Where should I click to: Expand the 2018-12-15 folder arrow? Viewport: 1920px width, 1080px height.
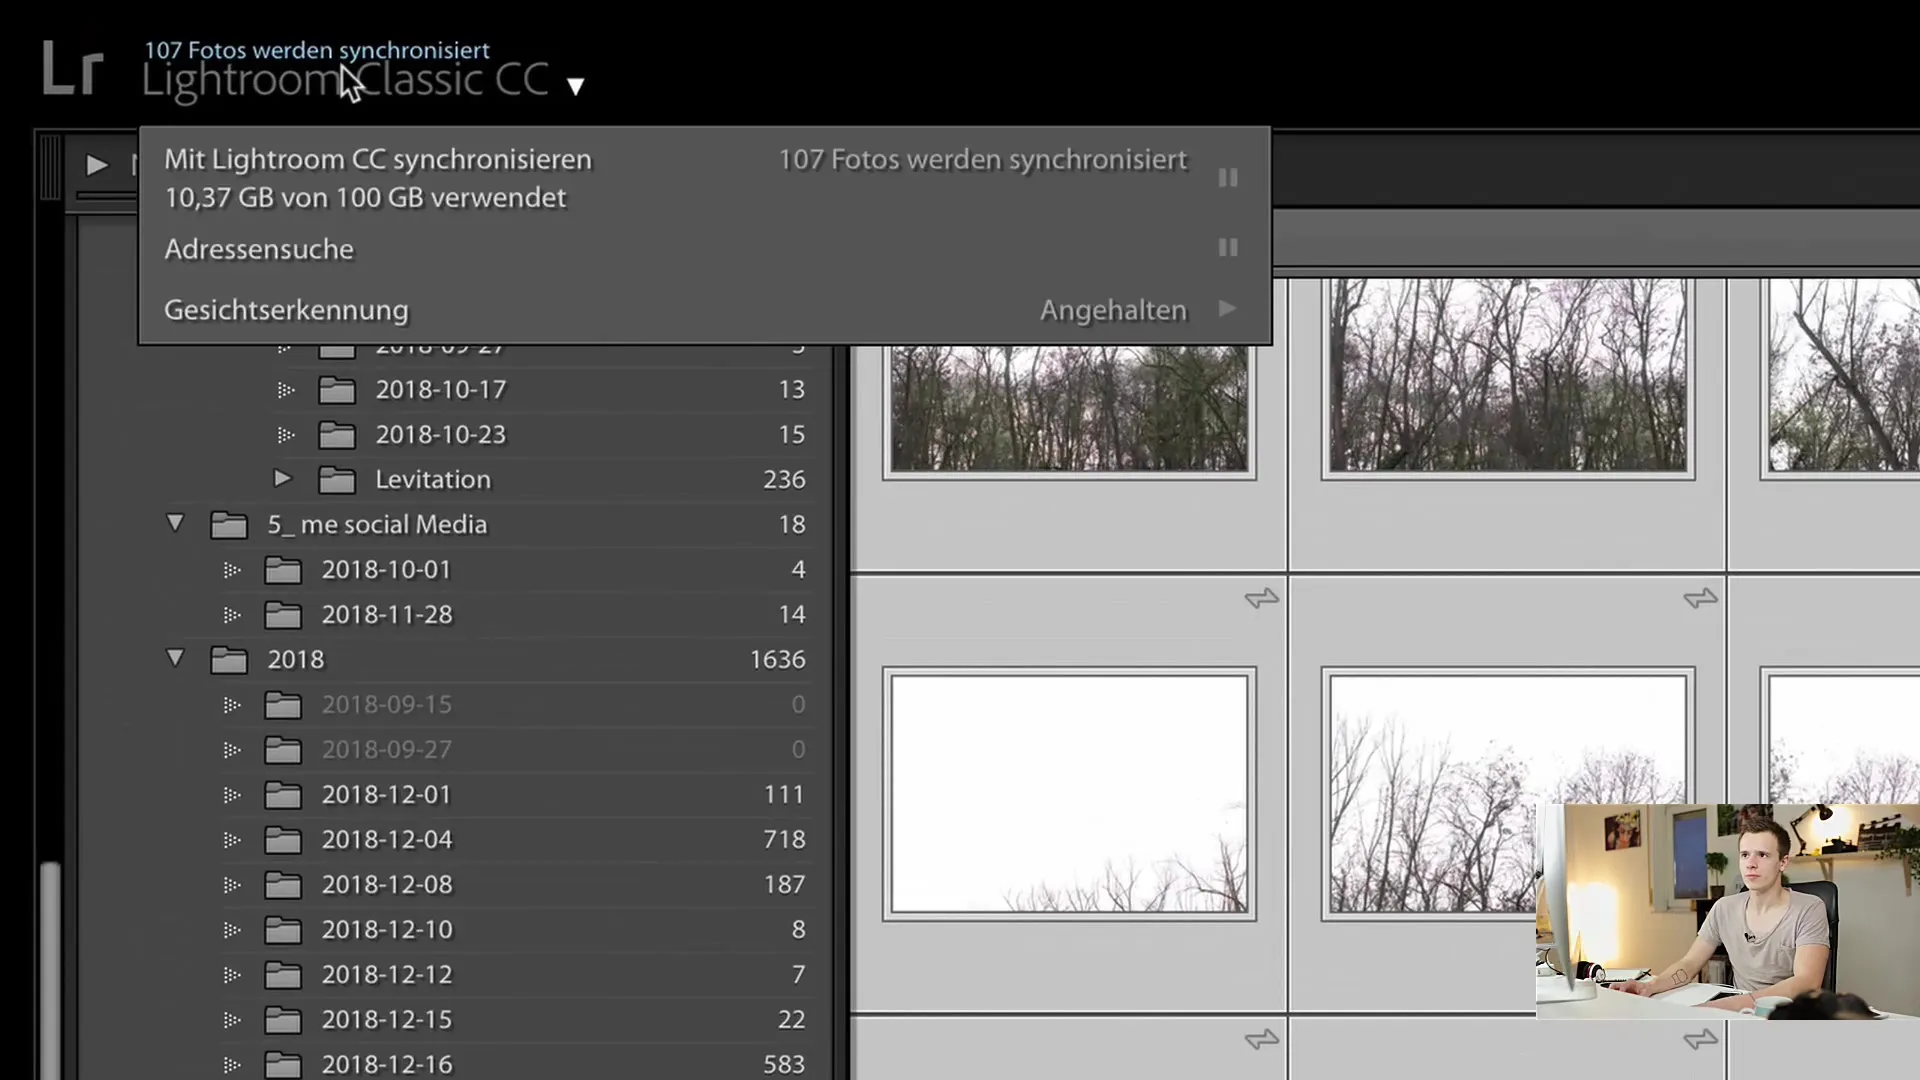click(x=231, y=1020)
